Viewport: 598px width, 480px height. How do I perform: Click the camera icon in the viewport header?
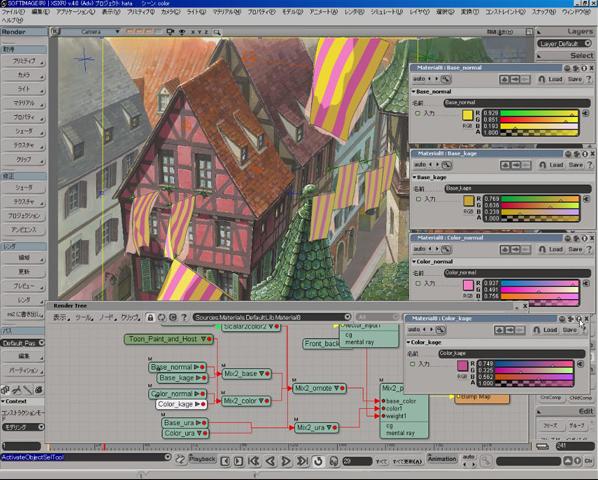point(170,32)
